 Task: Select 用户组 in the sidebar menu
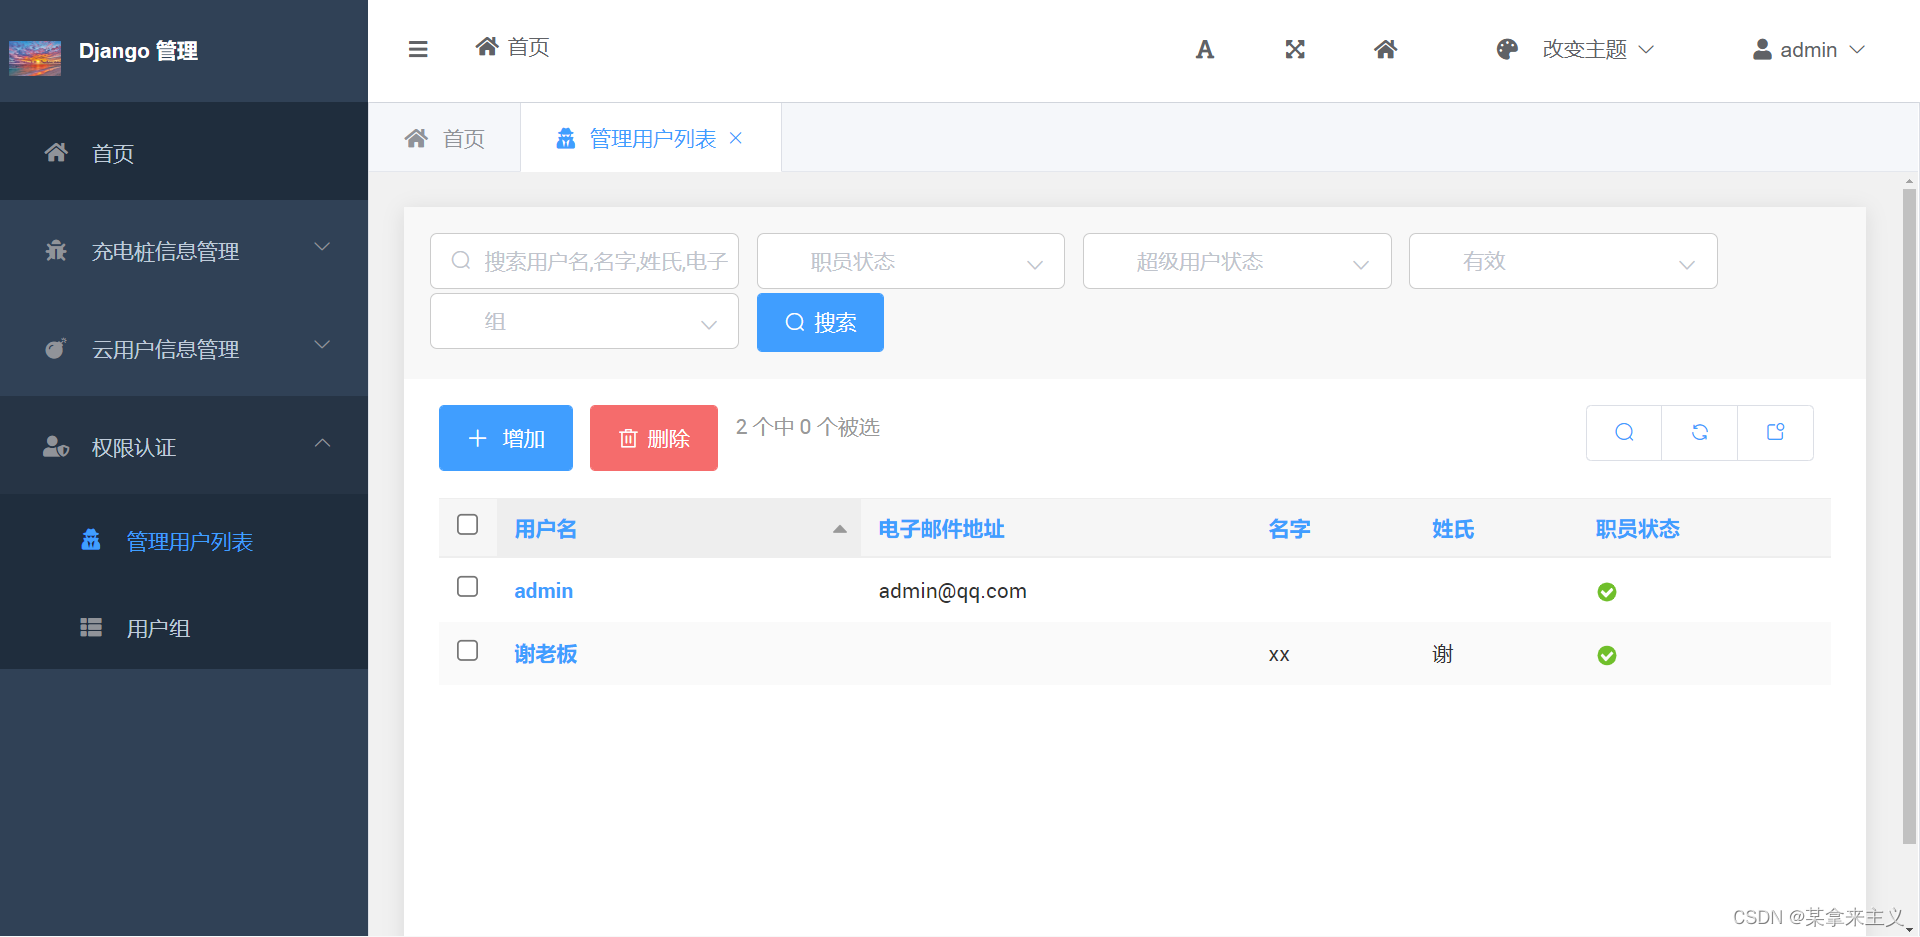coord(160,628)
